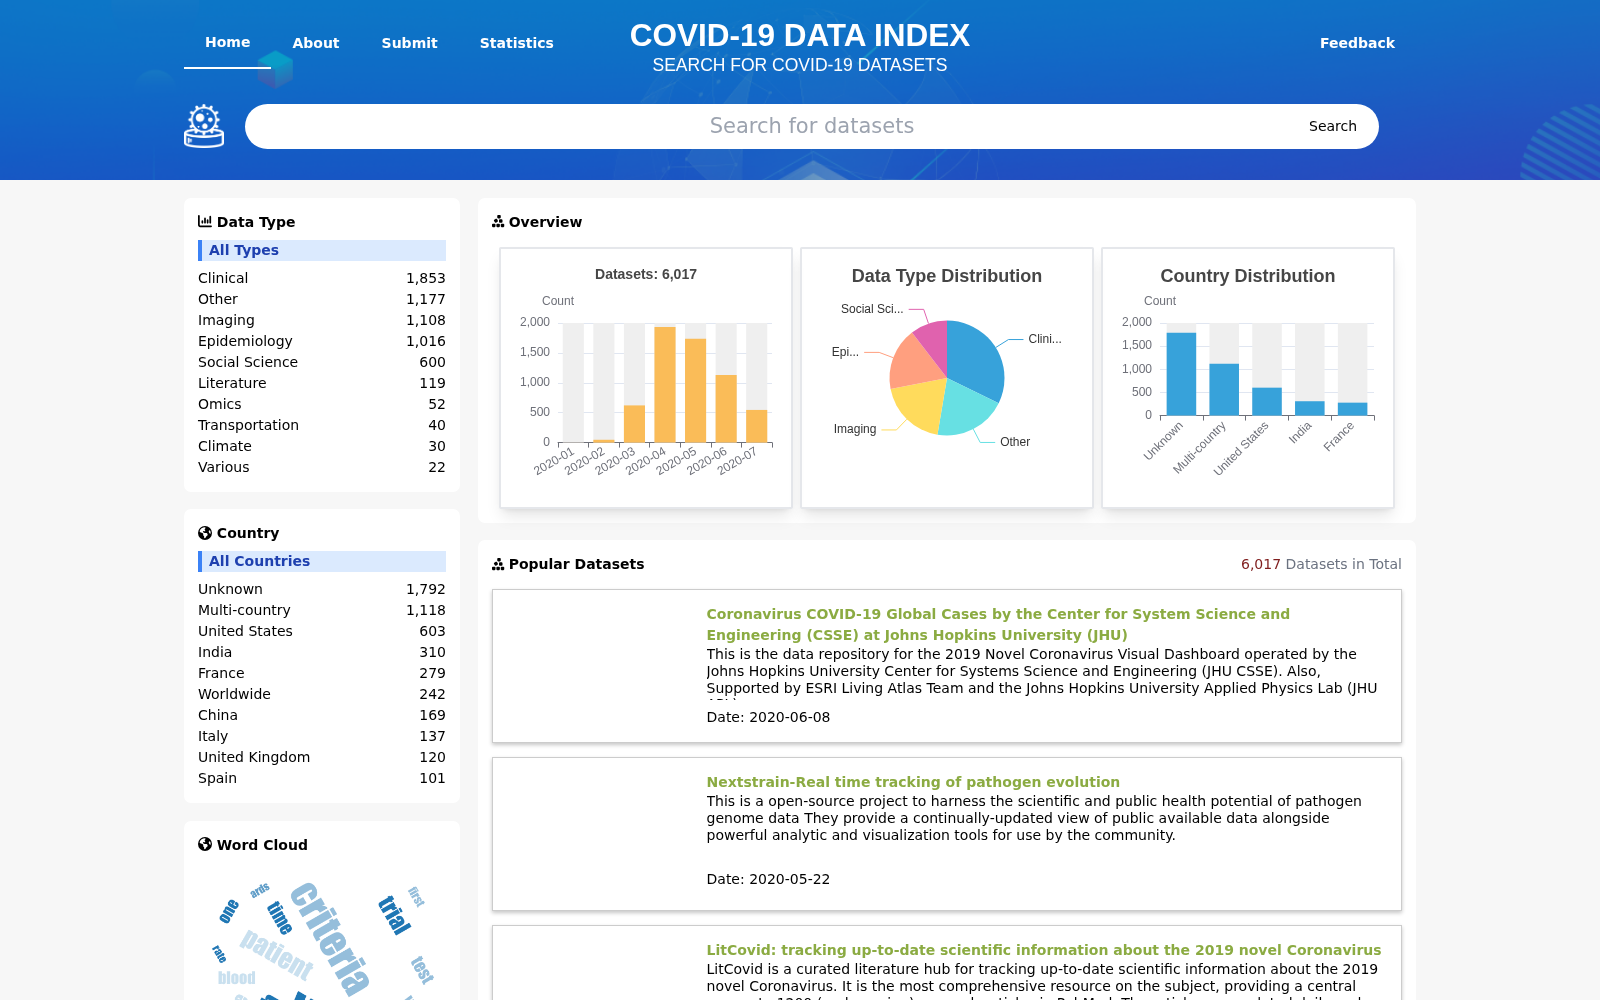Click the 2020-04 bar in datasets chart
Image resolution: width=1600 pixels, height=1000 pixels.
click(x=665, y=385)
